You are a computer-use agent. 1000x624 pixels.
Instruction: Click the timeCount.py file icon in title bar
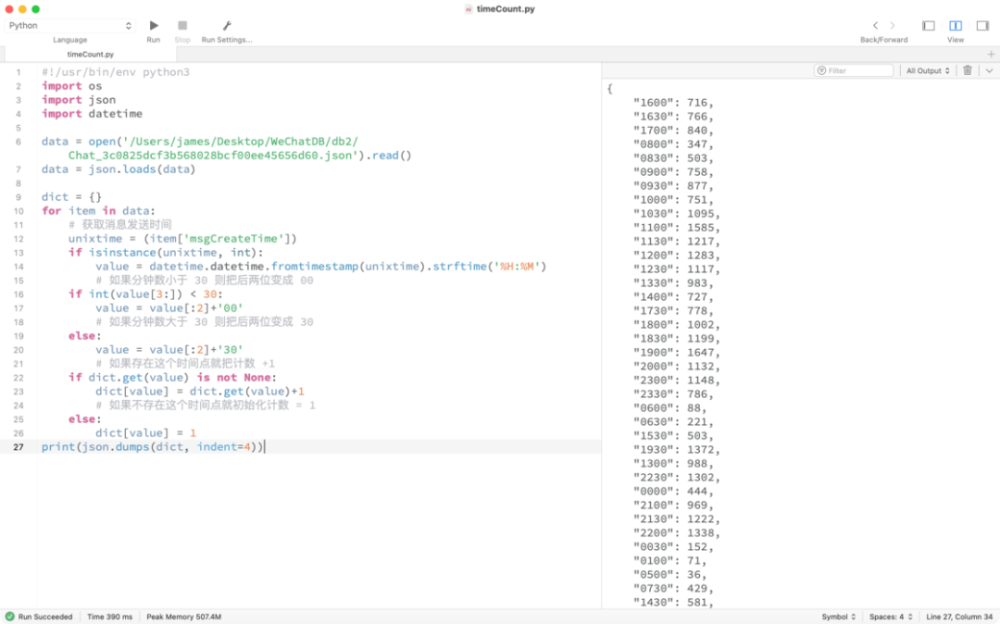click(x=469, y=9)
